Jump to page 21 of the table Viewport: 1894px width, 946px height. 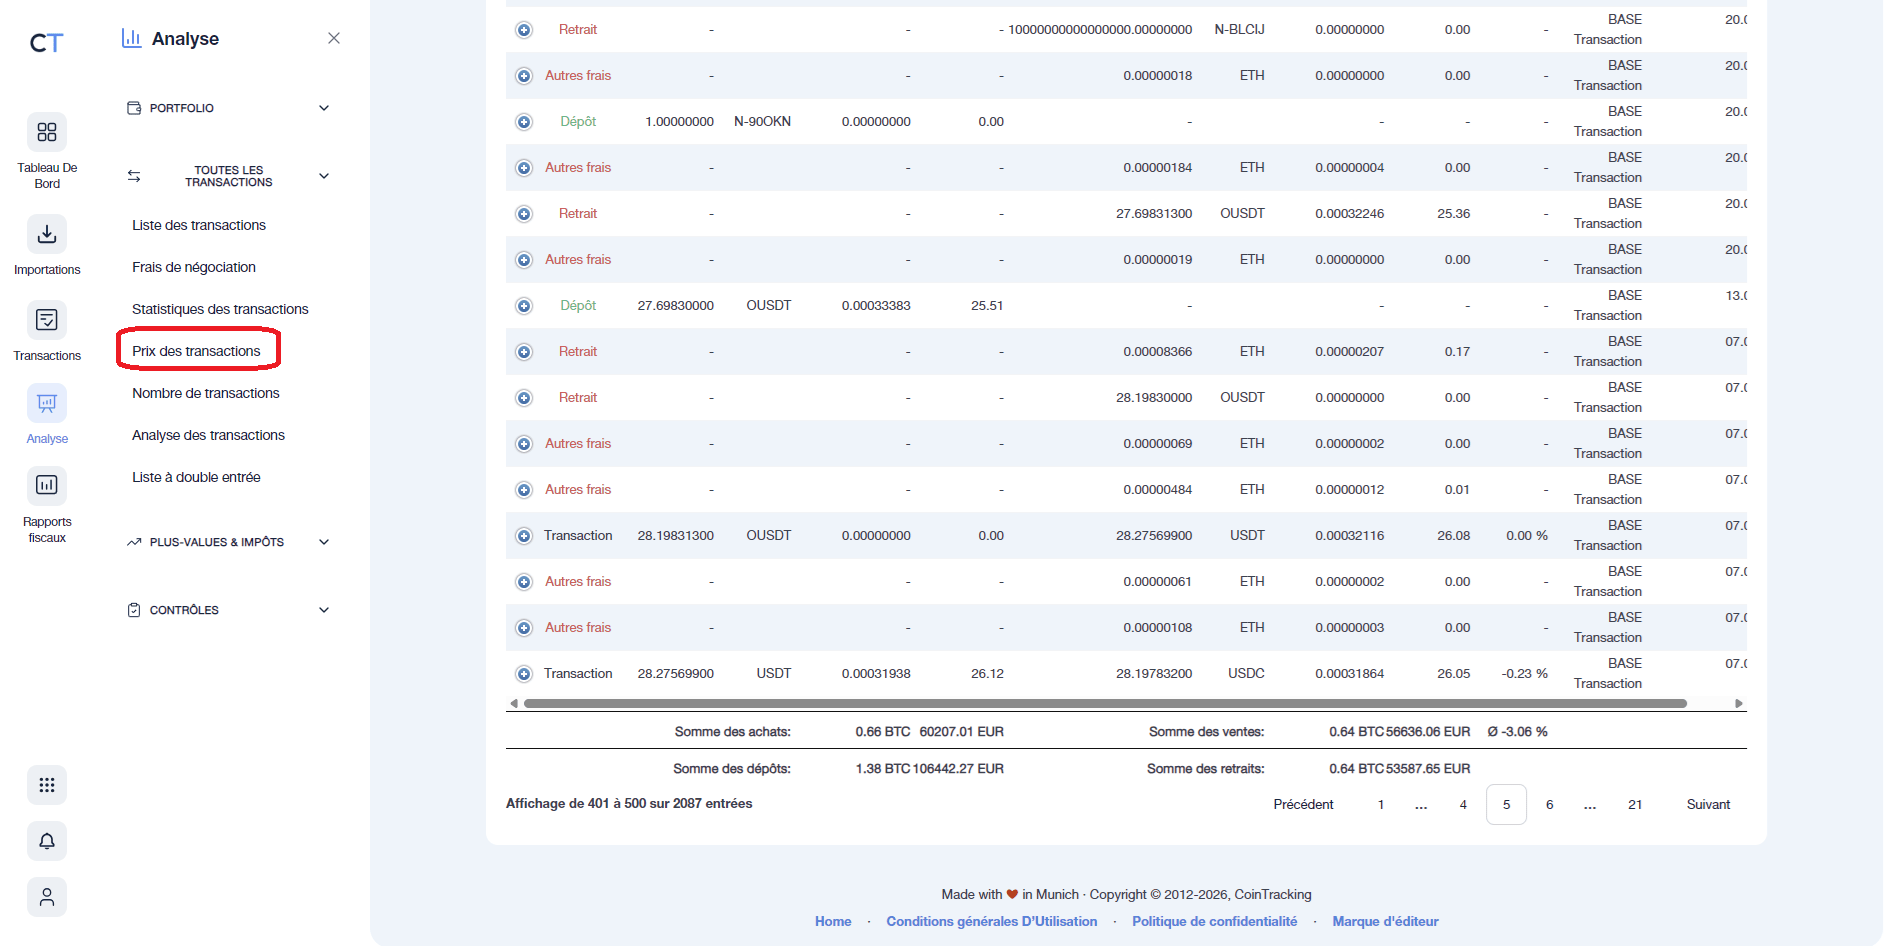click(x=1635, y=804)
